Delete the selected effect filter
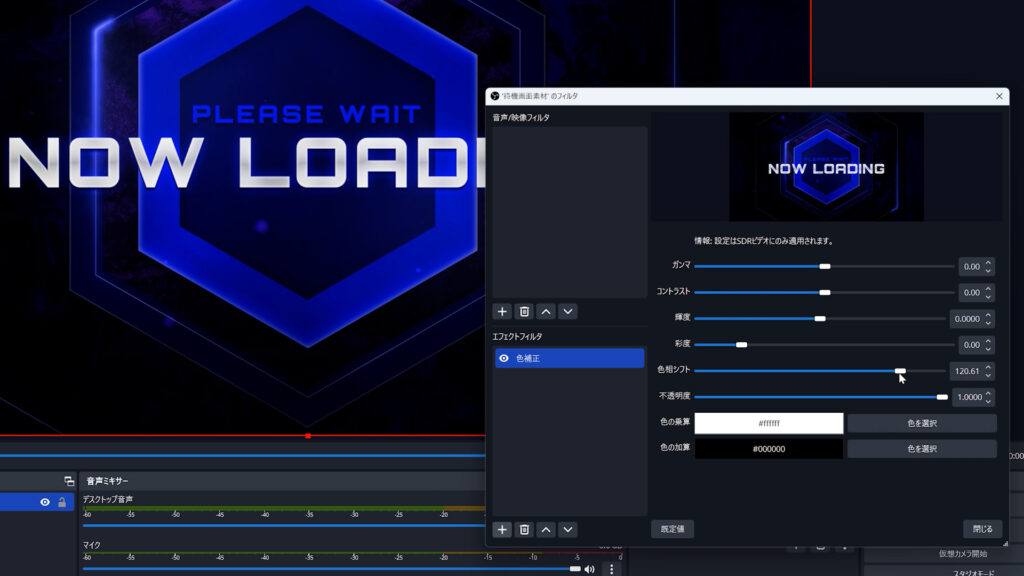1024x576 pixels. pos(524,529)
